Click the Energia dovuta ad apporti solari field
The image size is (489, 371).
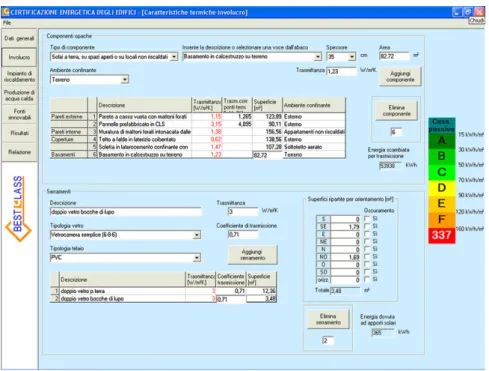(383, 332)
